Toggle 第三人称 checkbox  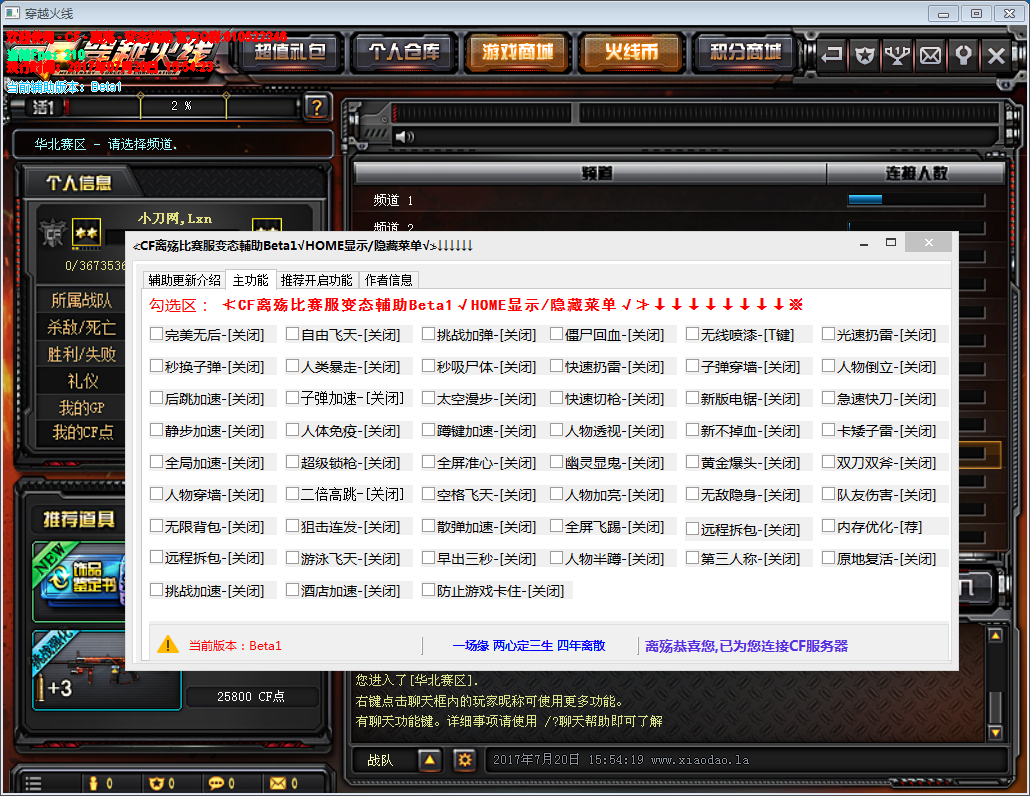692,558
